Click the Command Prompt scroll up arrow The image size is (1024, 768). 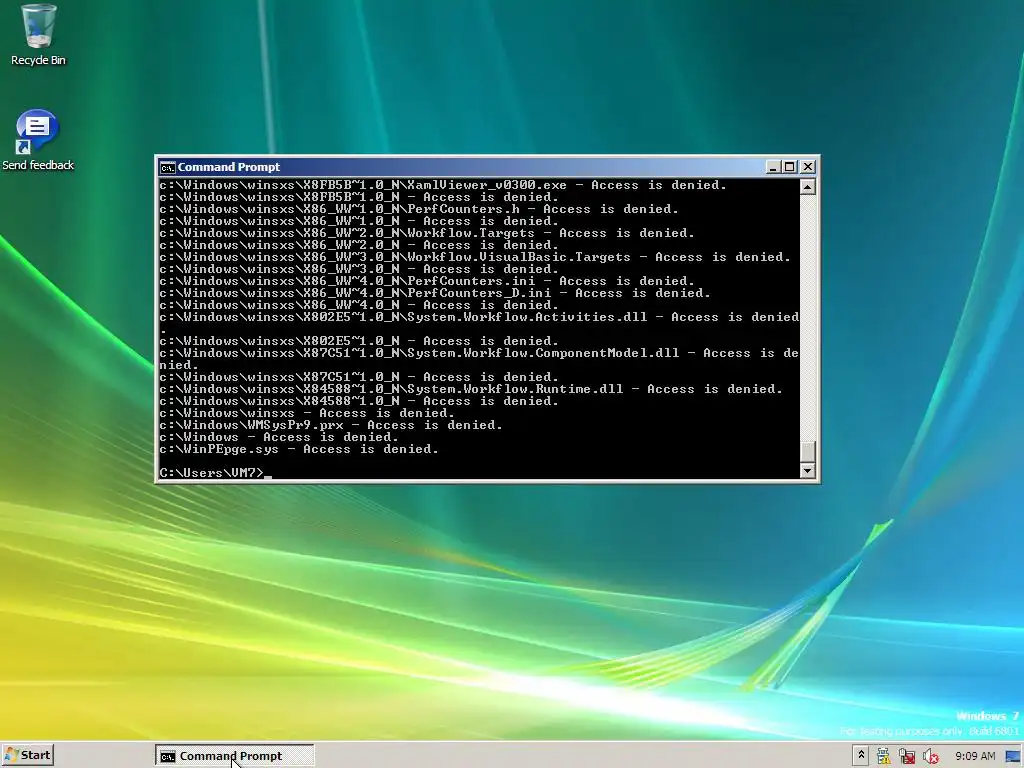point(808,187)
